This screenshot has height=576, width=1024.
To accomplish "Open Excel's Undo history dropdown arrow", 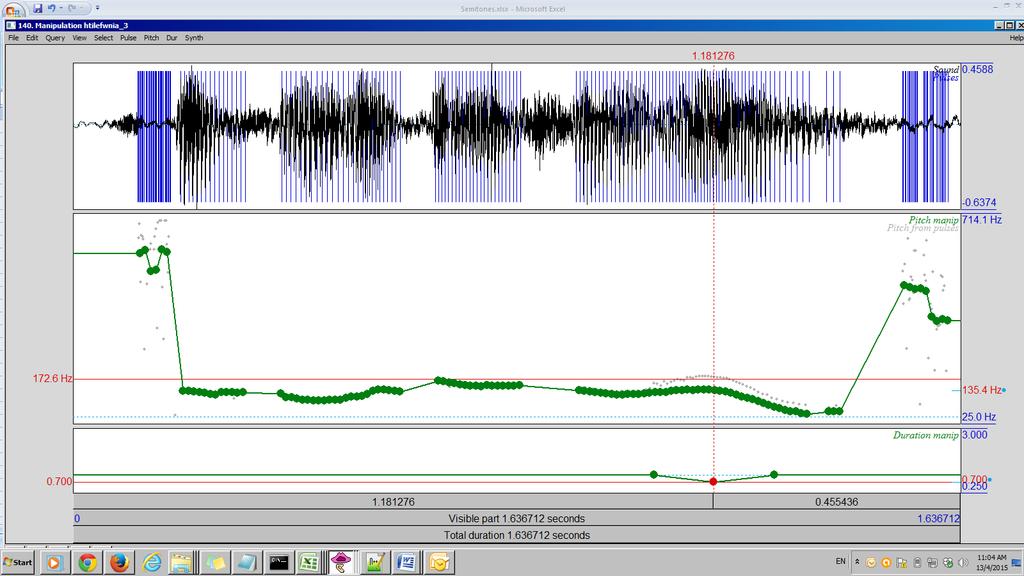I will pyautogui.click(x=61, y=8).
